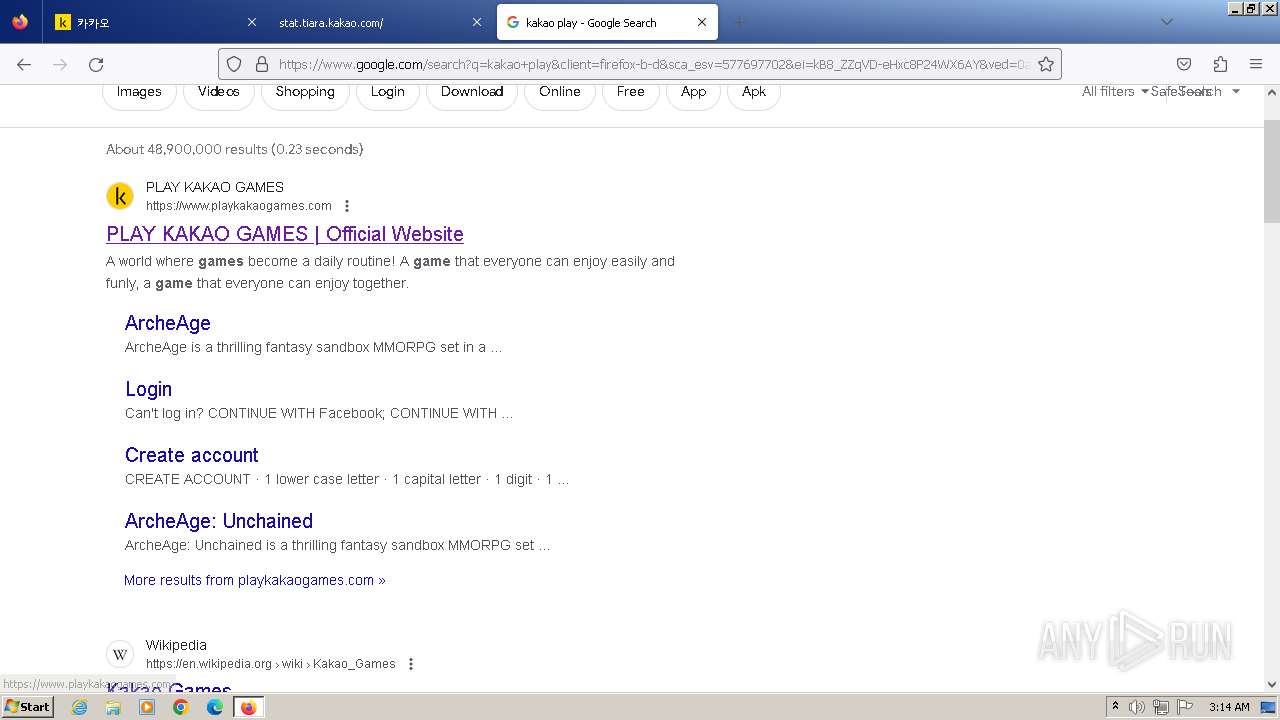Select the kakao play - Google Search tab

click(x=606, y=22)
